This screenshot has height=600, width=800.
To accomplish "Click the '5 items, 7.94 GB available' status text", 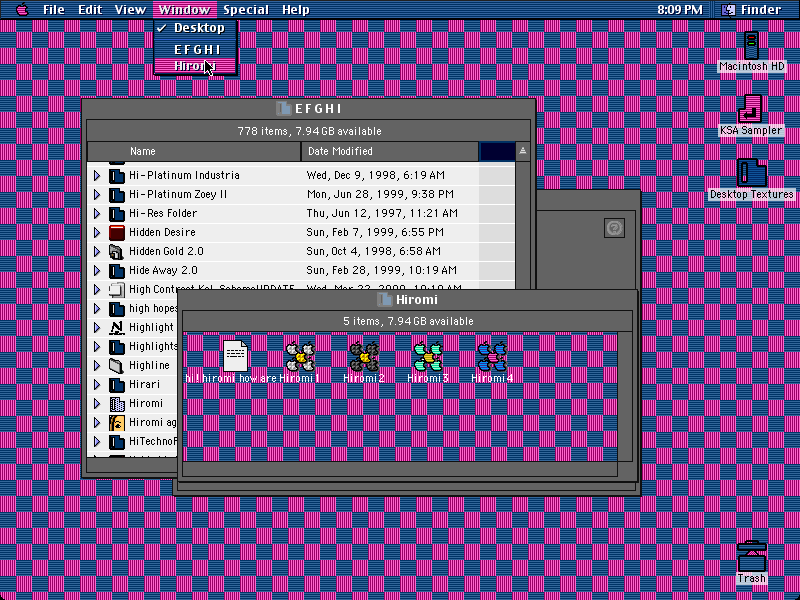I will pyautogui.click(x=408, y=321).
